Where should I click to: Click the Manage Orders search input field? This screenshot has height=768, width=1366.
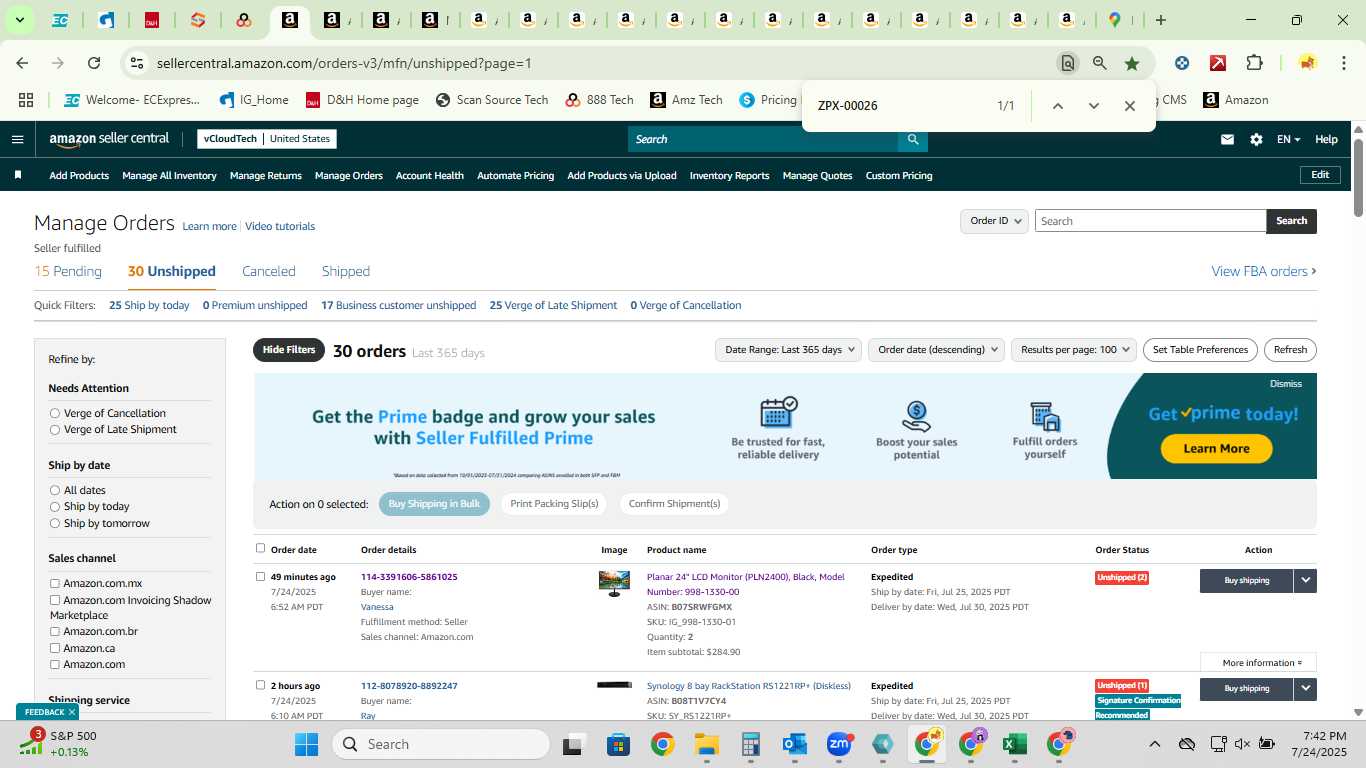tap(1150, 221)
